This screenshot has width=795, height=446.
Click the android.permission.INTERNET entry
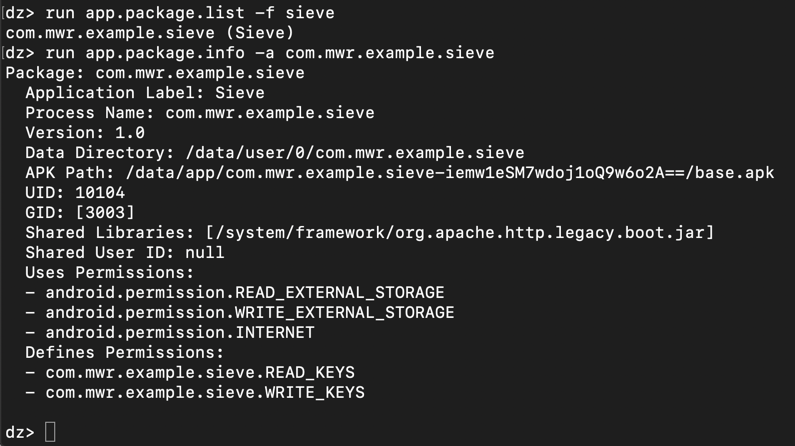point(180,333)
